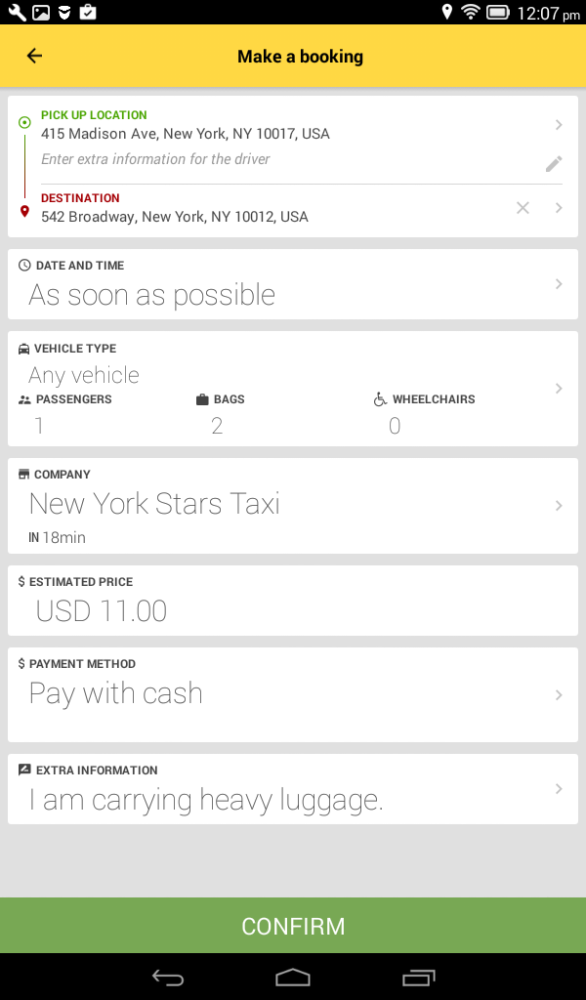Expand the payment method row chevron
This screenshot has height=1000, width=586.
pyautogui.click(x=559, y=694)
